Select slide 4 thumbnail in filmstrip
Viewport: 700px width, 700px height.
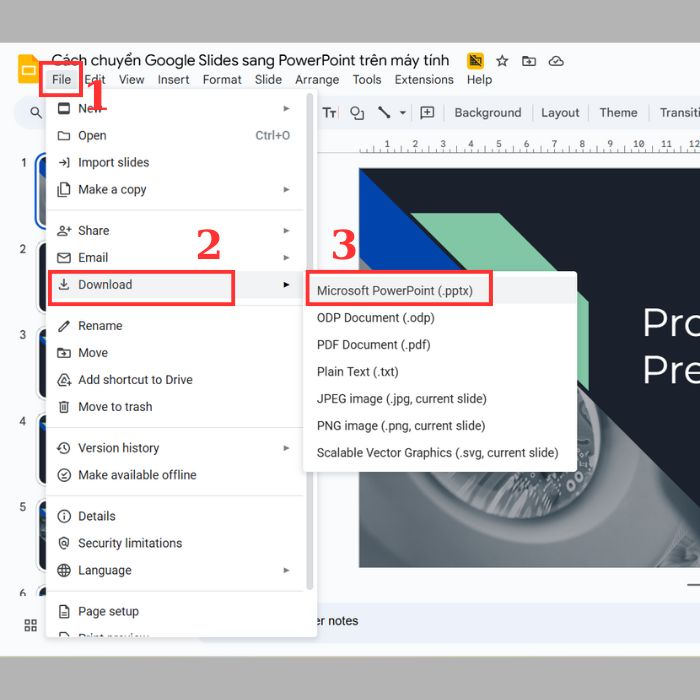pyautogui.click(x=41, y=449)
